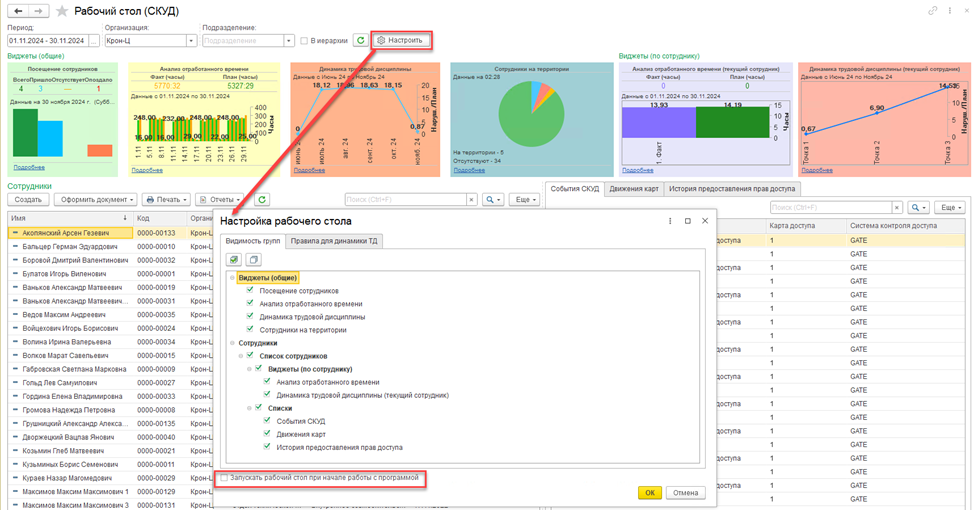Uncheck the События СКУД list item
Viewport: 974px width, 510px height.
[x=267, y=421]
